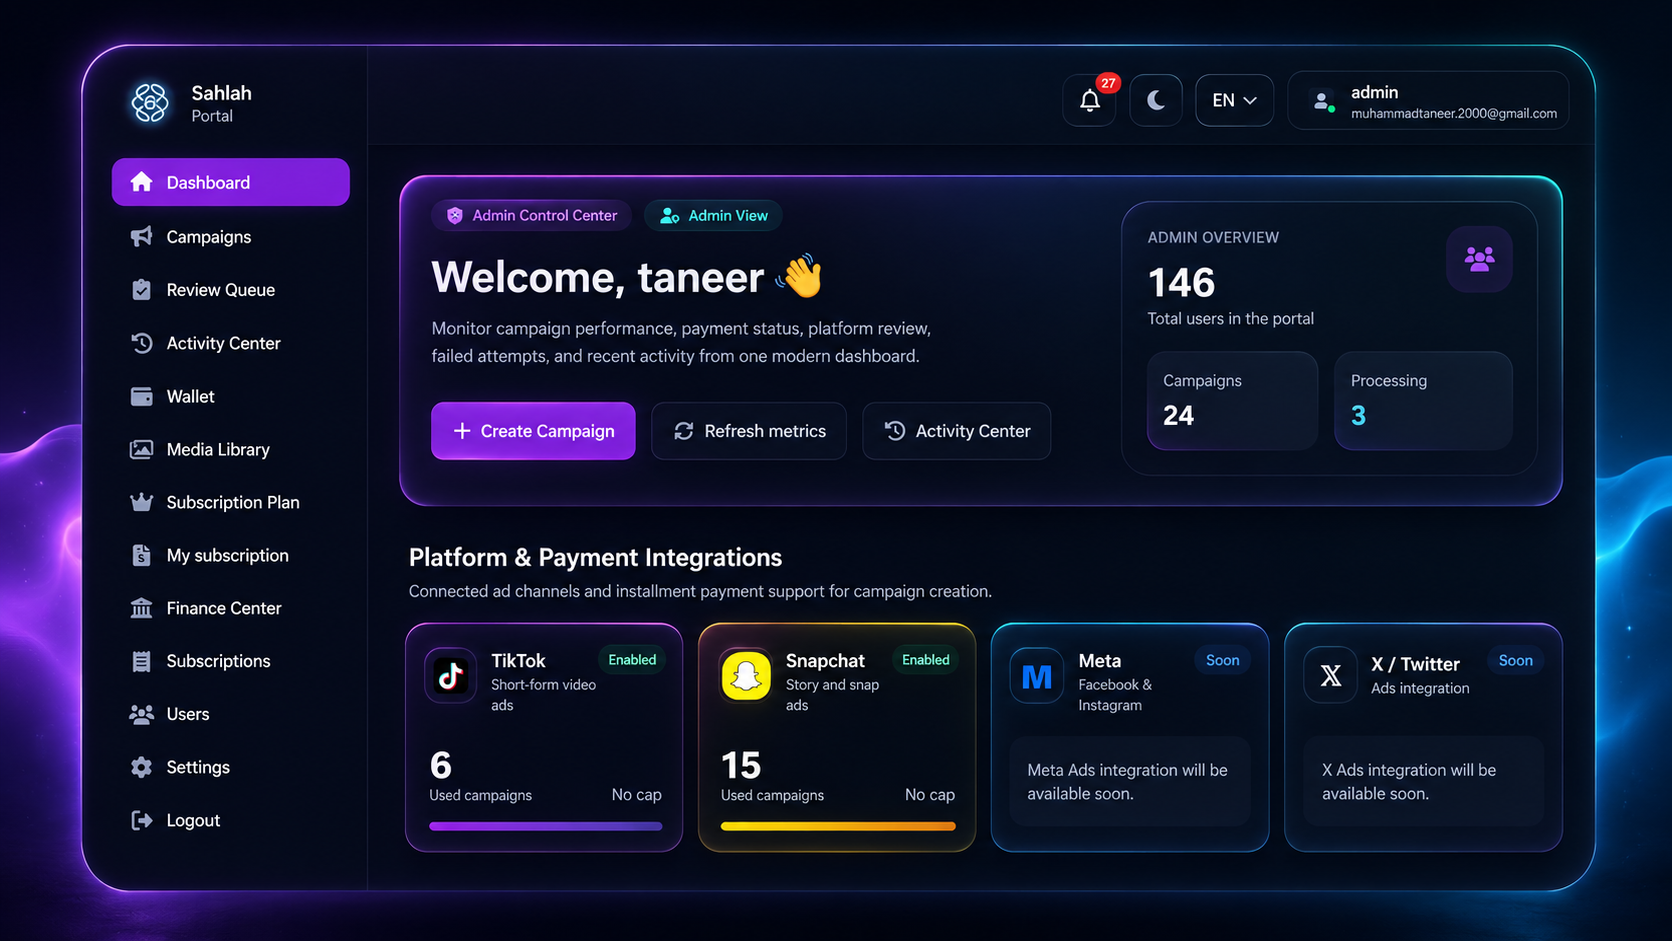
Task: Click the X / Twitter Soon badge
Action: 1515,660
